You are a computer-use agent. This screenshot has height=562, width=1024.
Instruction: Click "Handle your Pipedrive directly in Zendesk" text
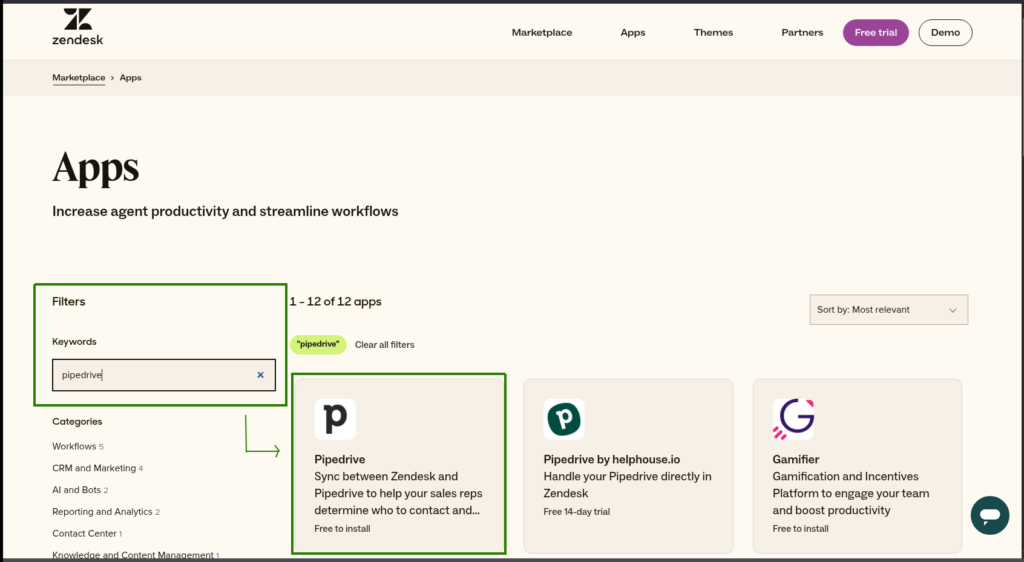pos(628,485)
